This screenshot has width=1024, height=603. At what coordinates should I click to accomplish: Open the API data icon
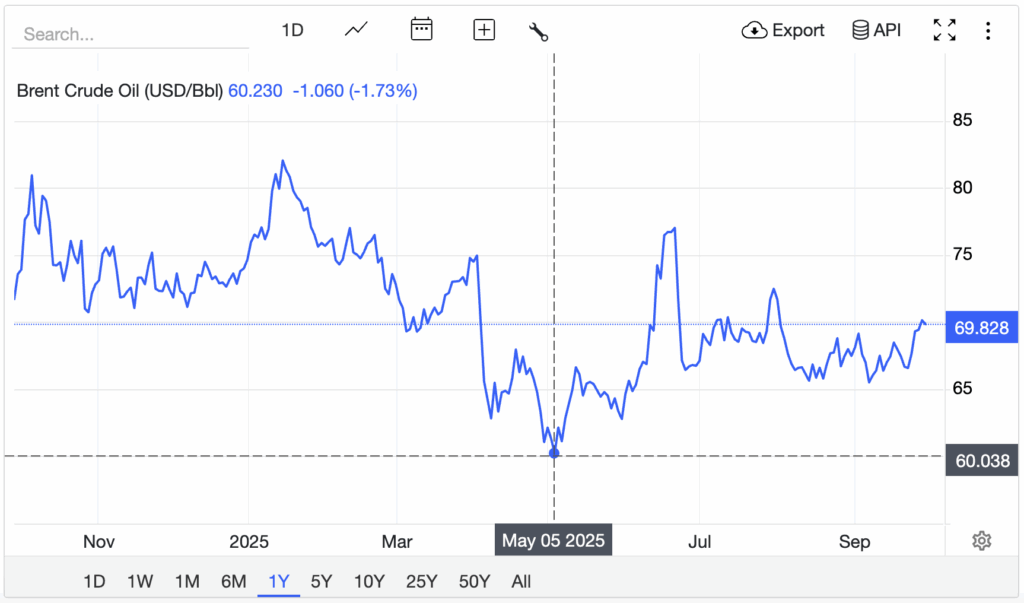tap(858, 29)
